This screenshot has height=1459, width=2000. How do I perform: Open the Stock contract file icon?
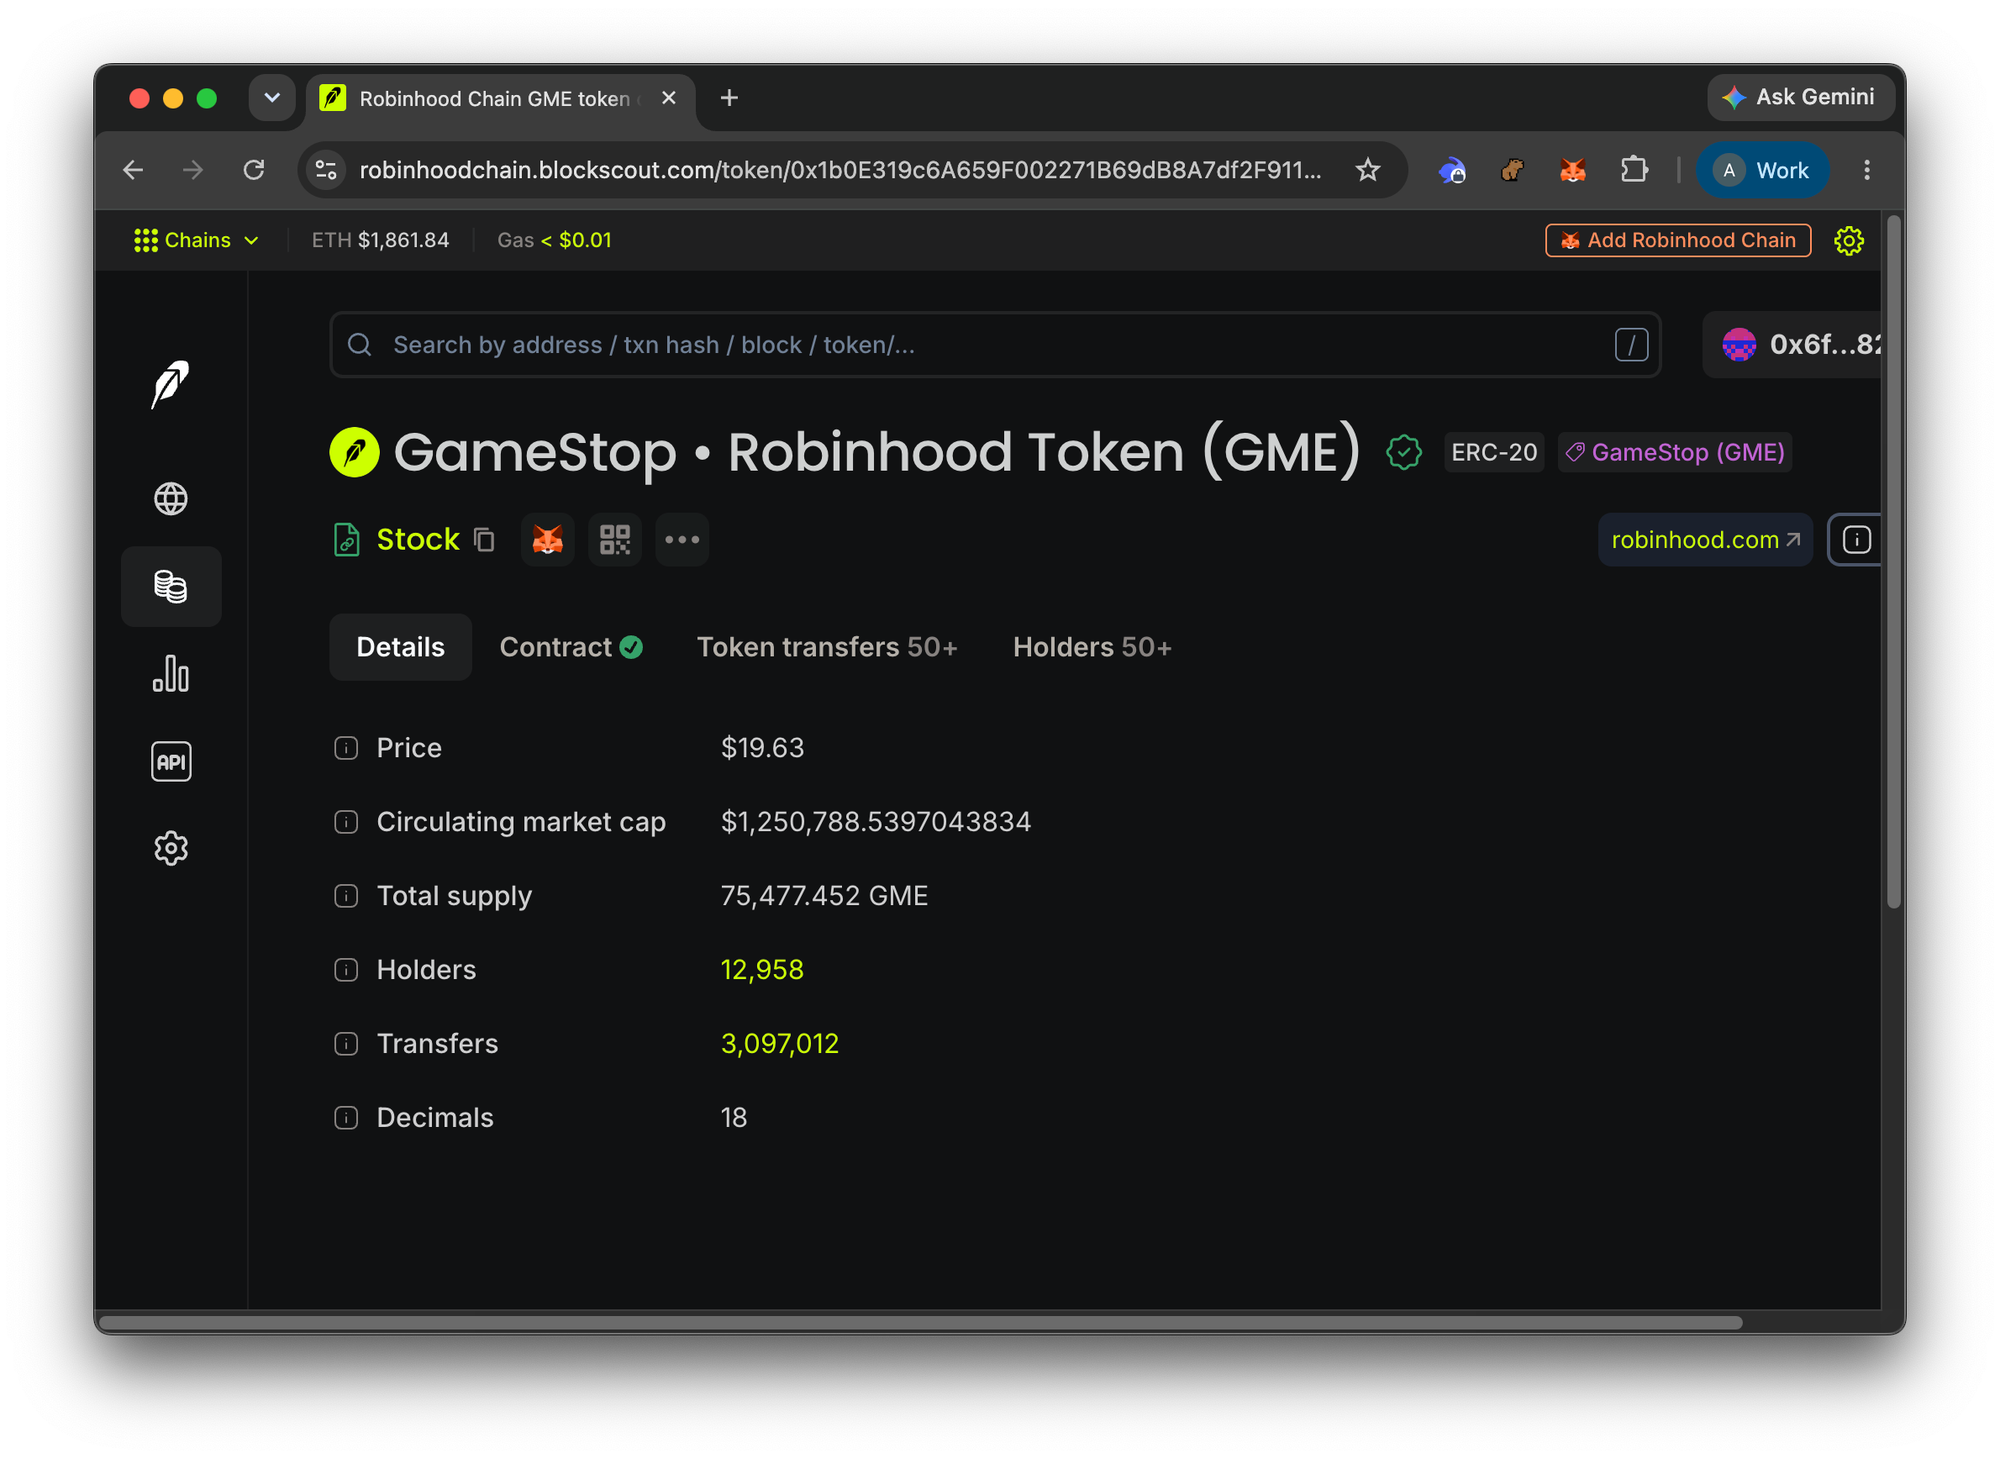[346, 540]
